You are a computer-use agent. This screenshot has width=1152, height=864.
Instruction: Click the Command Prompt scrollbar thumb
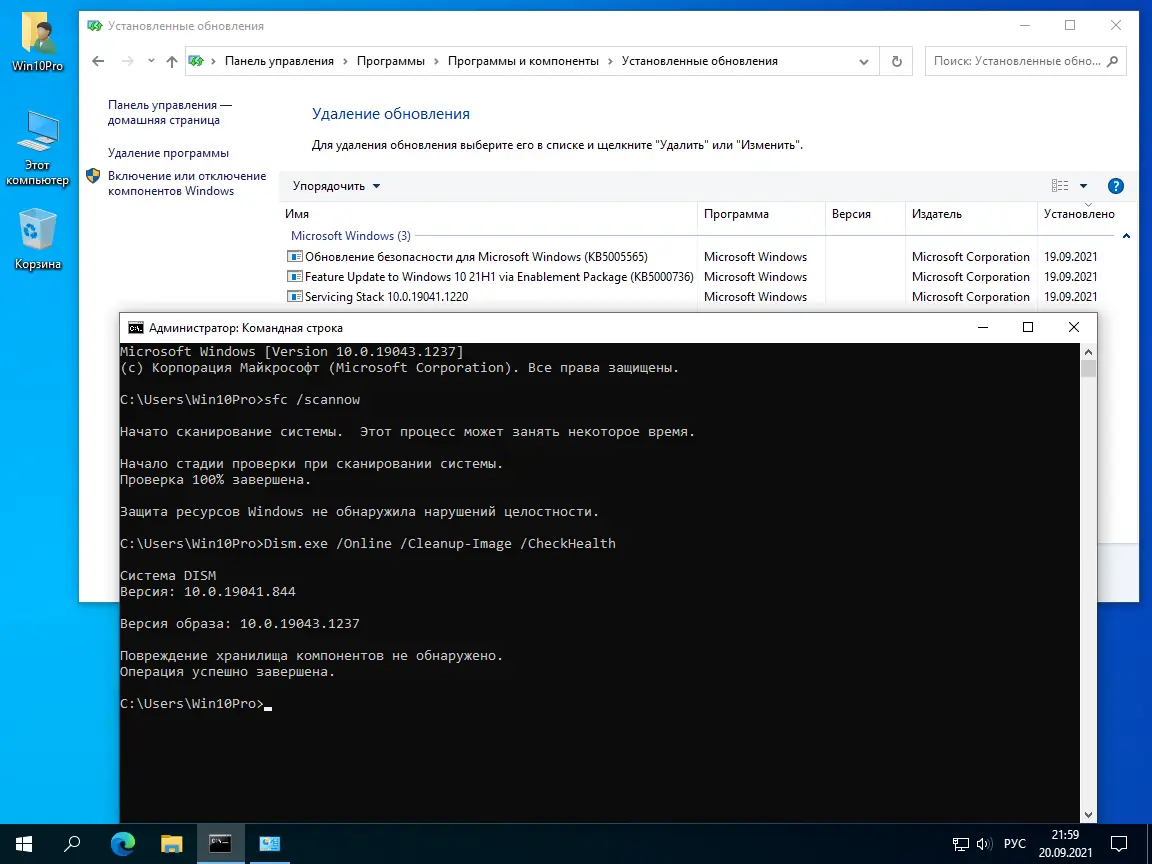tap(1088, 368)
